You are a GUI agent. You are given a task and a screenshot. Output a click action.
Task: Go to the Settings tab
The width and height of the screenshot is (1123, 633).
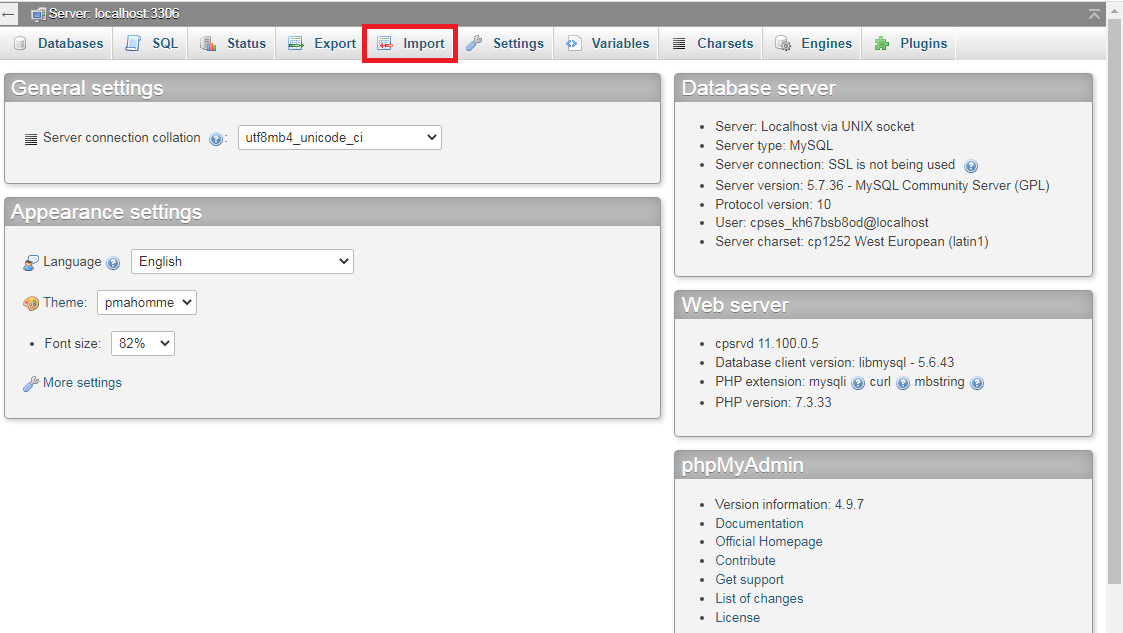pos(505,44)
